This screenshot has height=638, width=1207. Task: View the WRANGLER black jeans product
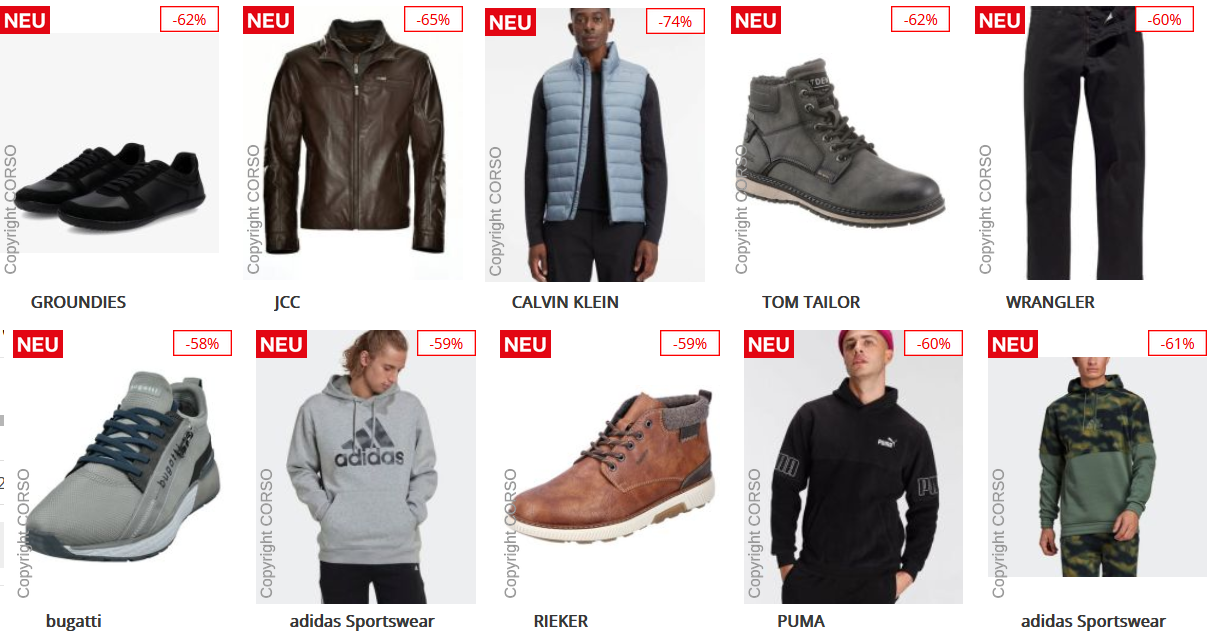(1085, 143)
